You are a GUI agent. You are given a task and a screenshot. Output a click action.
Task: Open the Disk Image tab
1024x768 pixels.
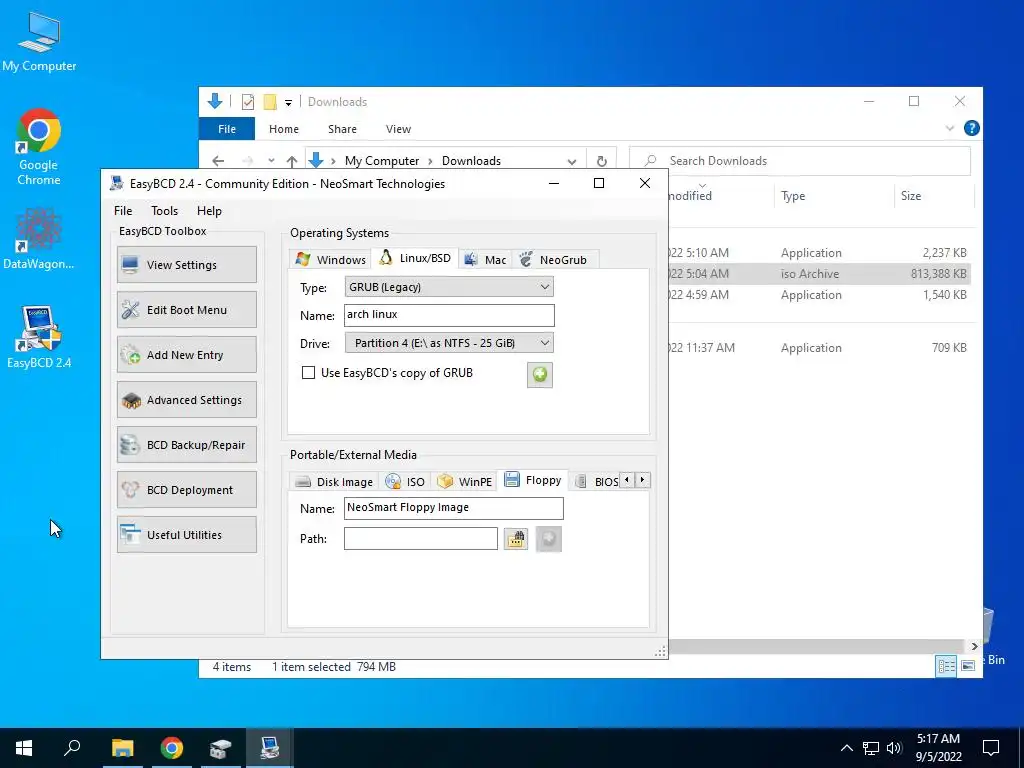click(334, 481)
